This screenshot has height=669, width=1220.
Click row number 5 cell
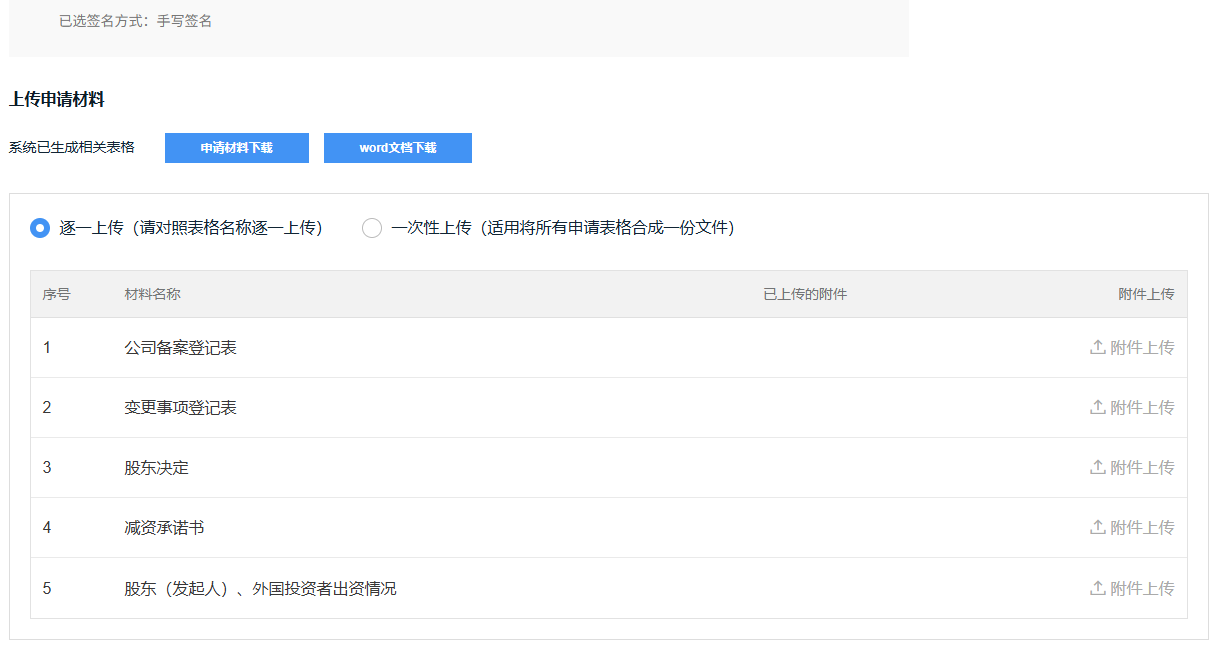pos(47,588)
